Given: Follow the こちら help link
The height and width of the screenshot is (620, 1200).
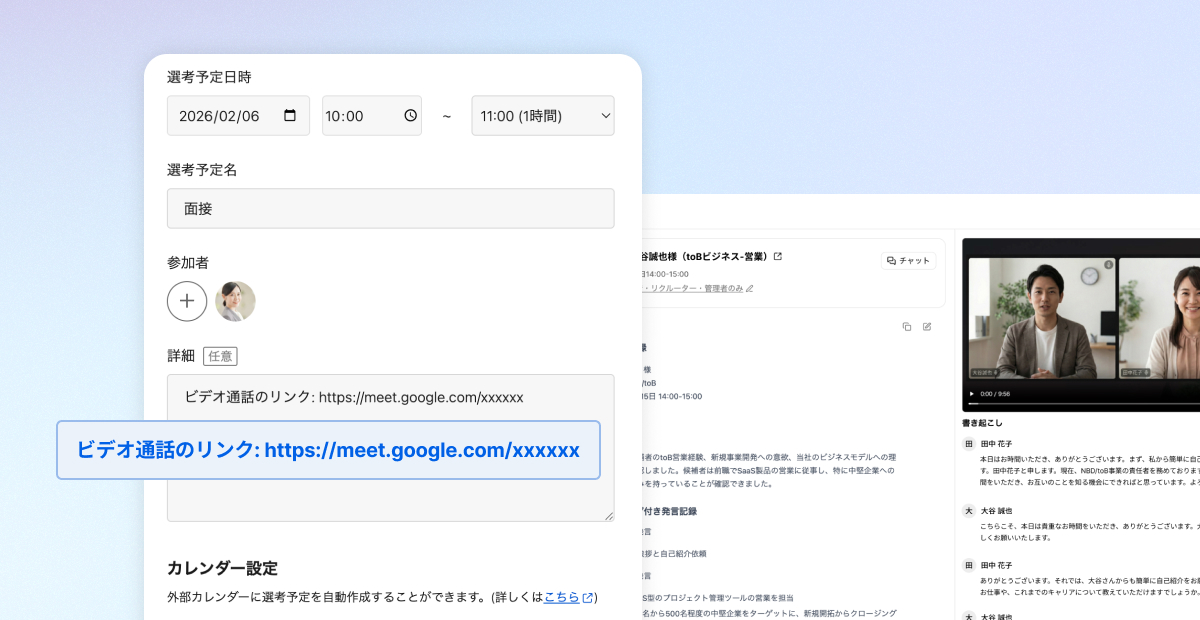Looking at the screenshot, I should [562, 597].
